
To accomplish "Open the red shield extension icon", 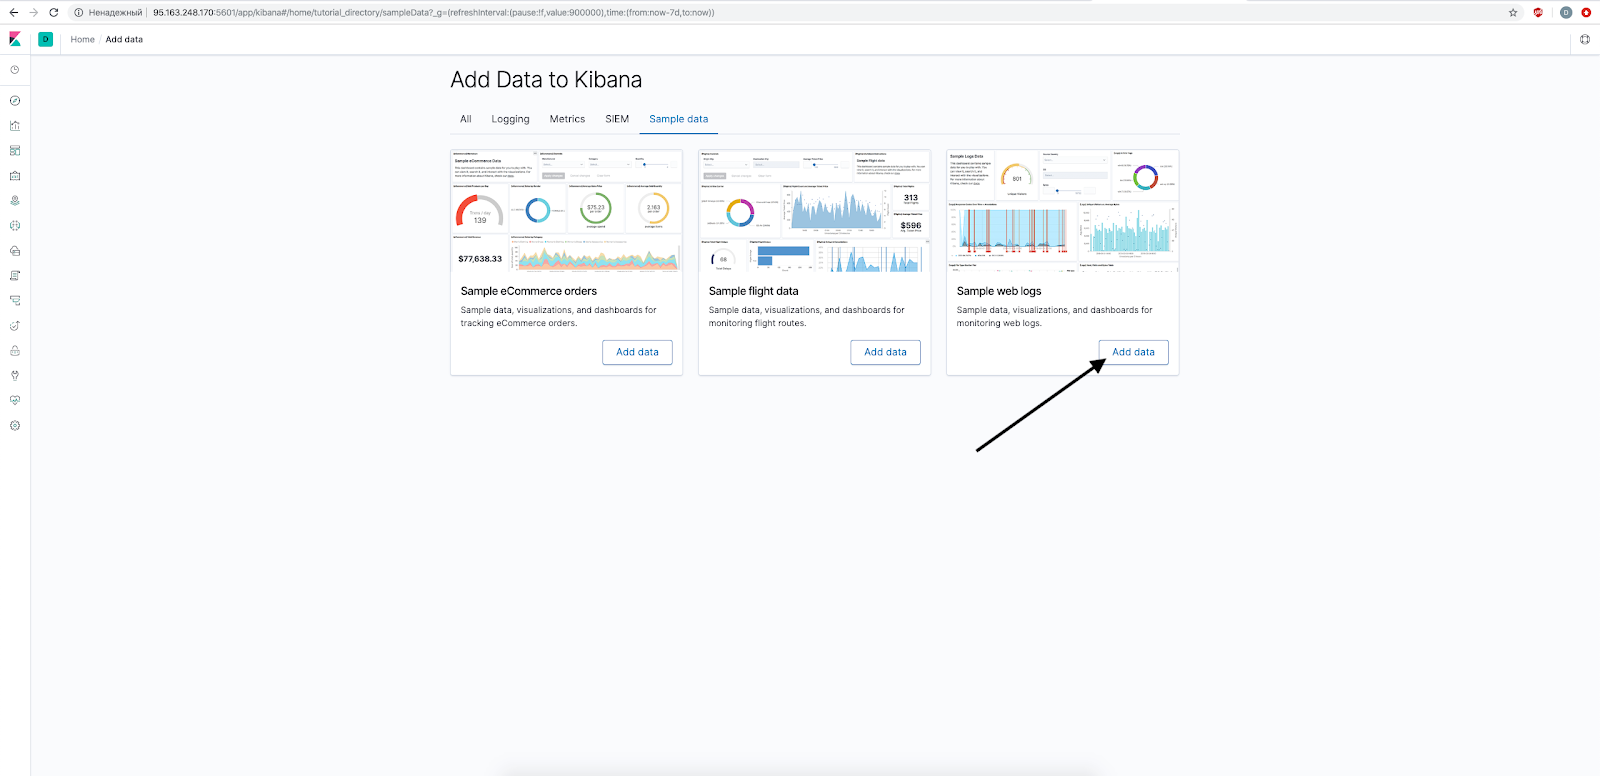I will click(x=1538, y=13).
